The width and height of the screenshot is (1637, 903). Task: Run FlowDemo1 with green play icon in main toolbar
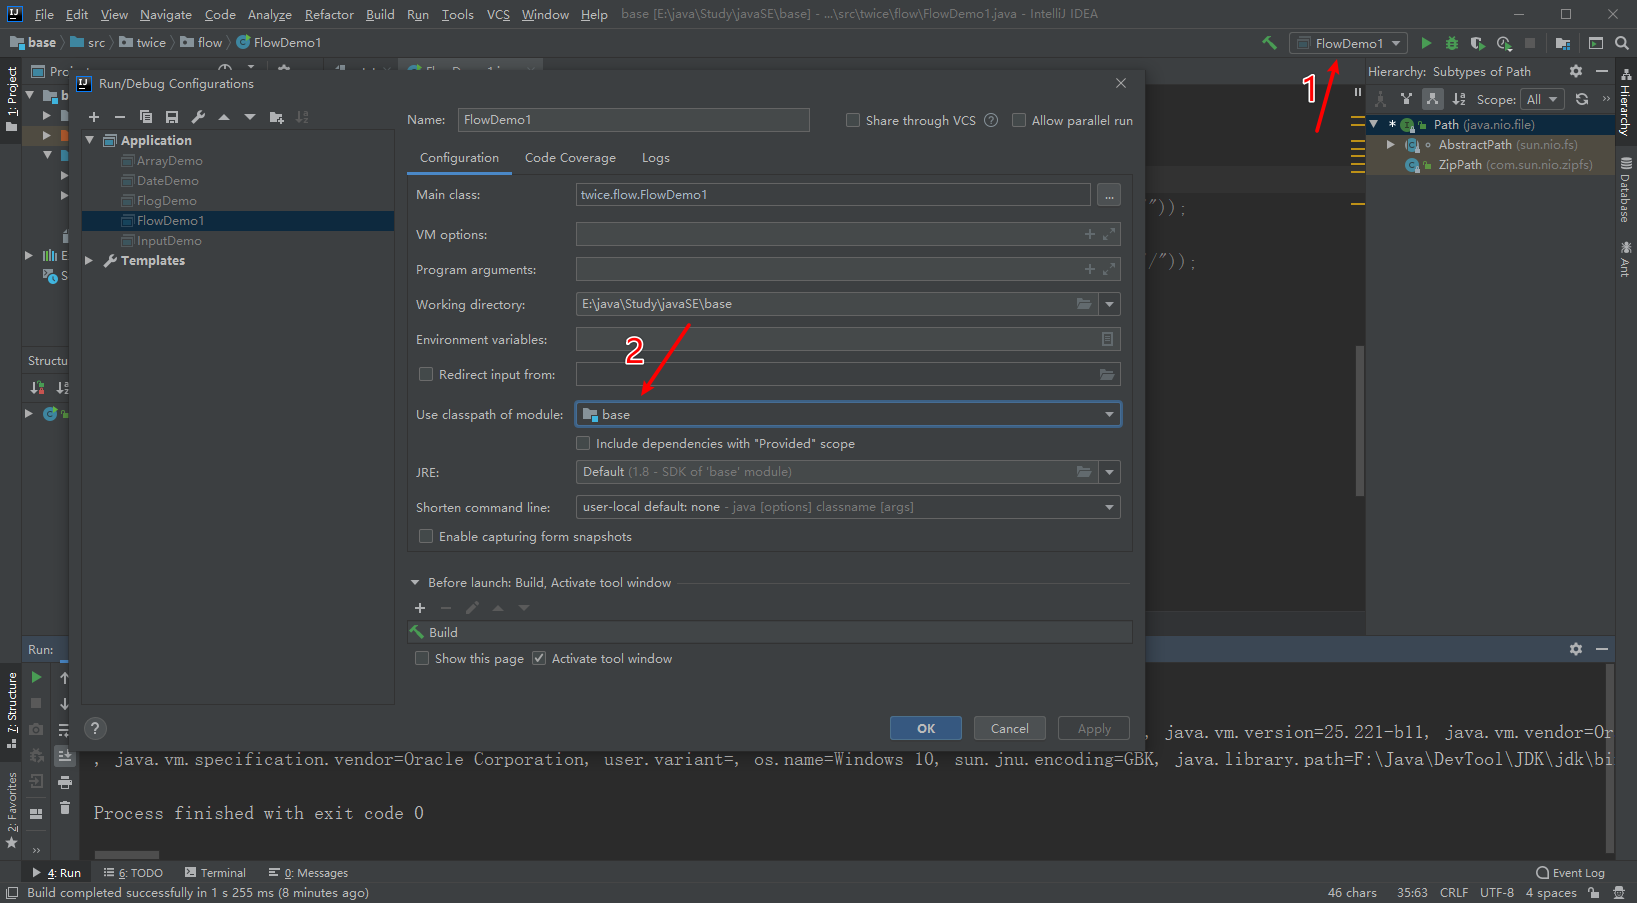[1426, 43]
